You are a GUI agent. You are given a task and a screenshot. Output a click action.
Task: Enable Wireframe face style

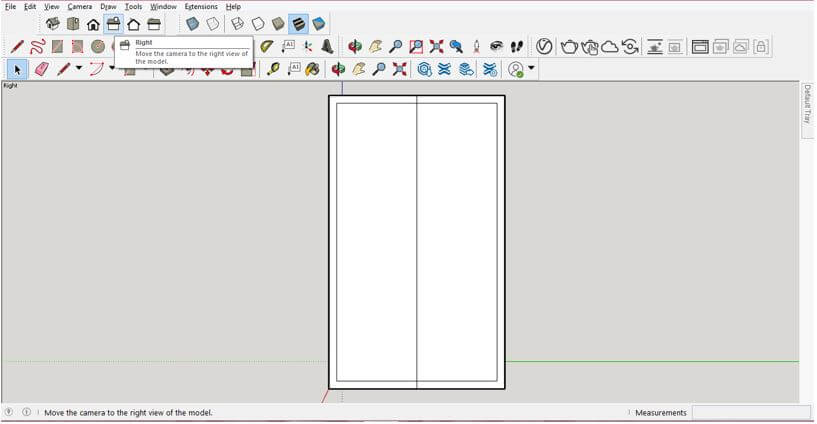pyautogui.click(x=238, y=24)
